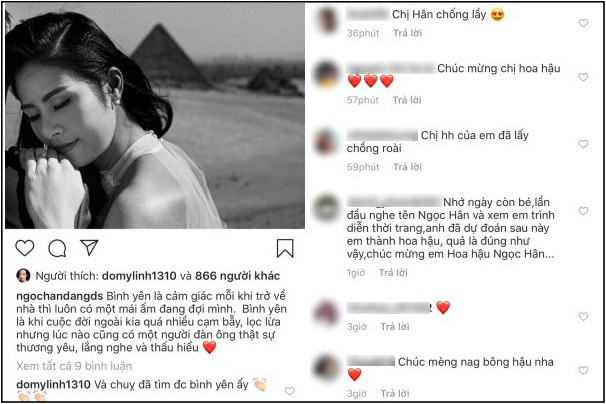Screen dimensions: 606x404
Task: View the liker avatar beside 'Người thích'
Action: click(x=23, y=276)
